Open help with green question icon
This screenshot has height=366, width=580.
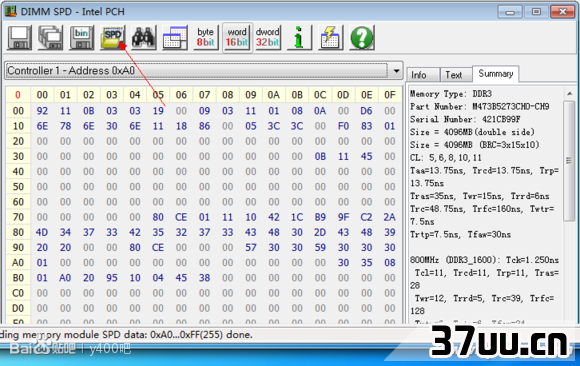click(x=361, y=38)
